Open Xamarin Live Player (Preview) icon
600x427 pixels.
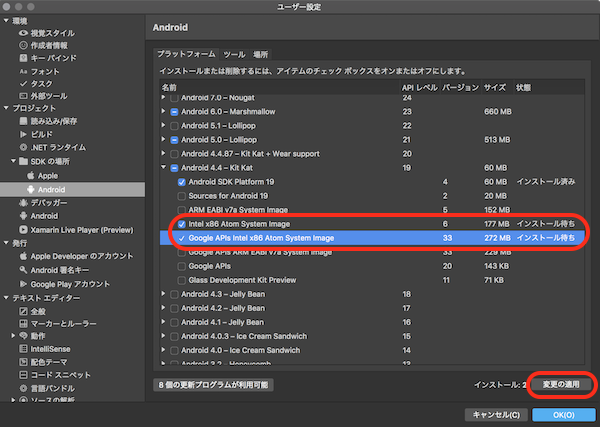pyautogui.click(x=23, y=230)
